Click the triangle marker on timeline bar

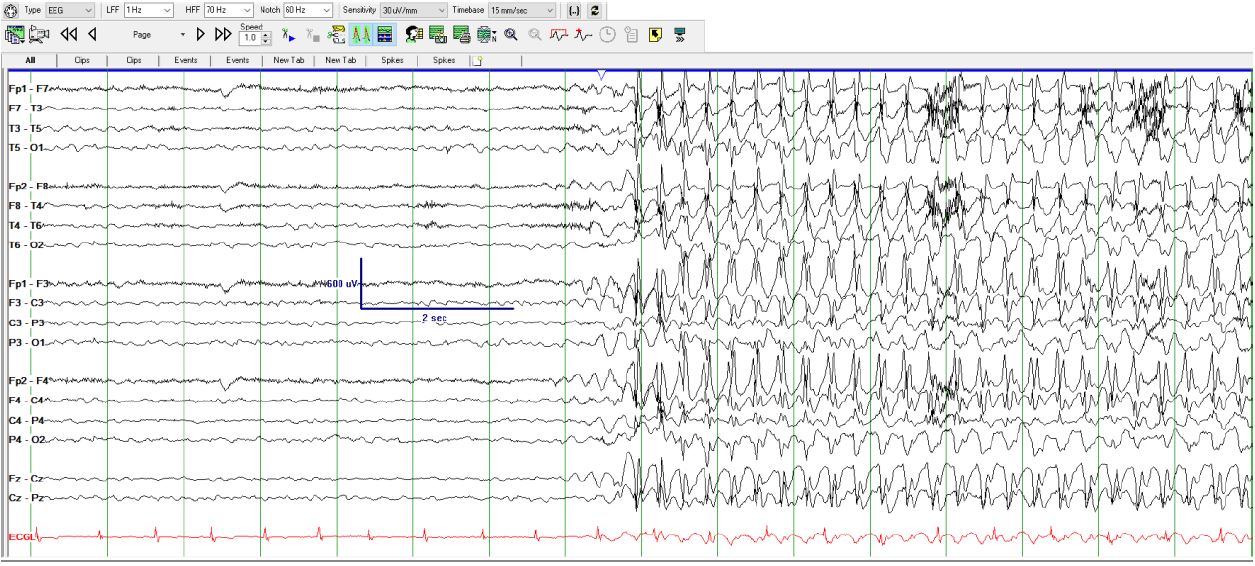(600, 75)
